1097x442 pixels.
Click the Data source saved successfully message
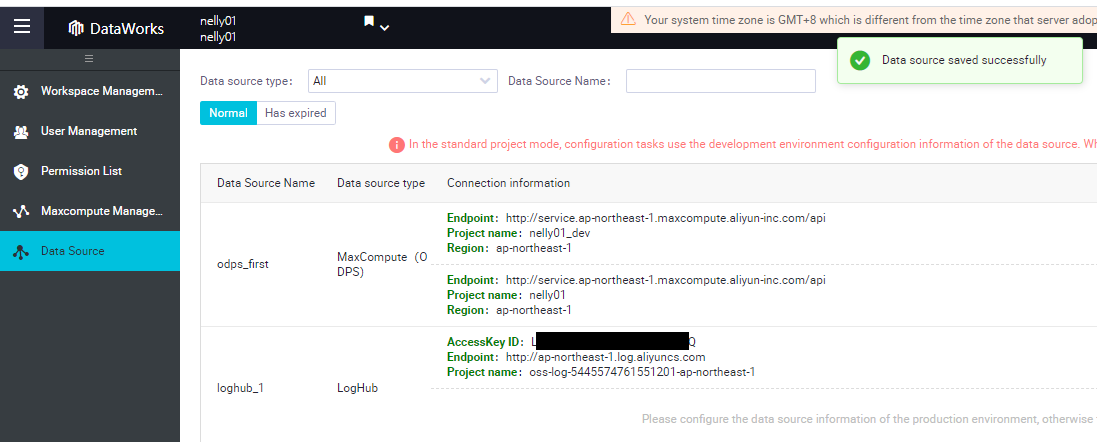coord(964,60)
